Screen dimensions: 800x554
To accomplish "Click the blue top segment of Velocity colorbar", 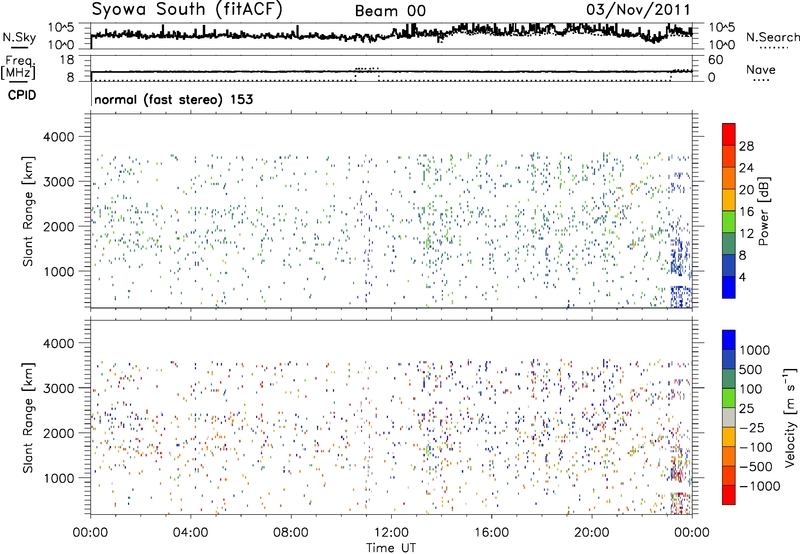I will click(x=729, y=340).
